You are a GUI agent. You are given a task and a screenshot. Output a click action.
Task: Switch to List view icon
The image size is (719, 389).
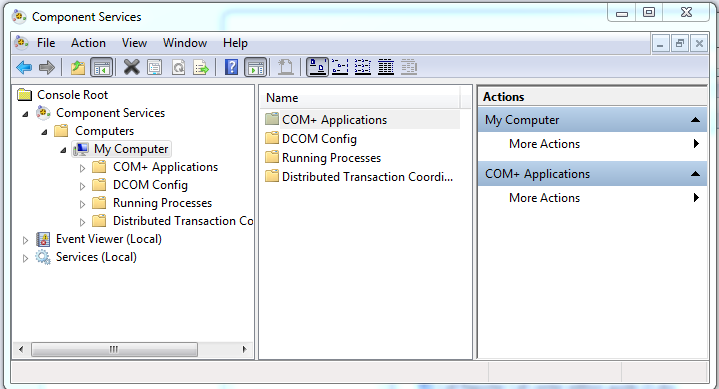pyautogui.click(x=363, y=67)
